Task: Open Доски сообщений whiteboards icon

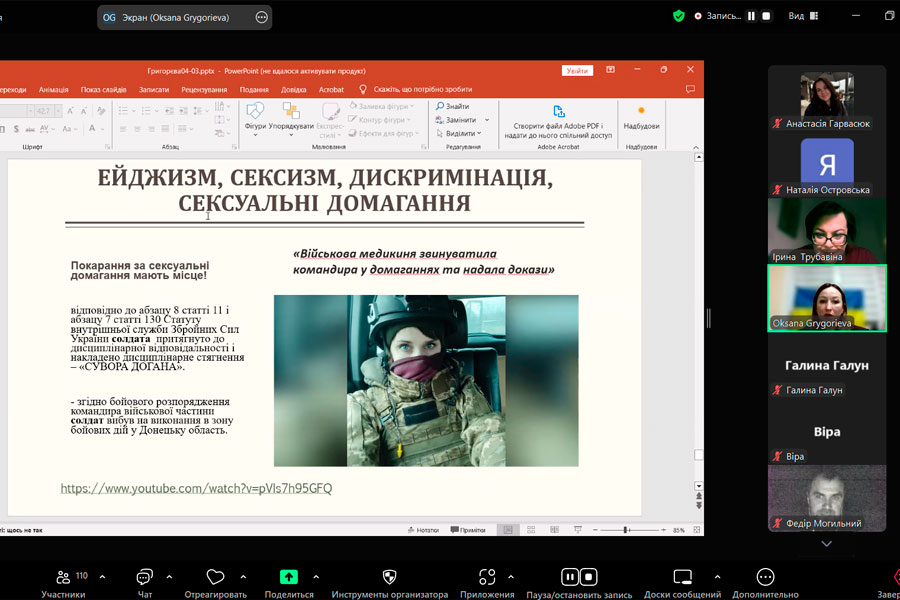Action: click(683, 577)
